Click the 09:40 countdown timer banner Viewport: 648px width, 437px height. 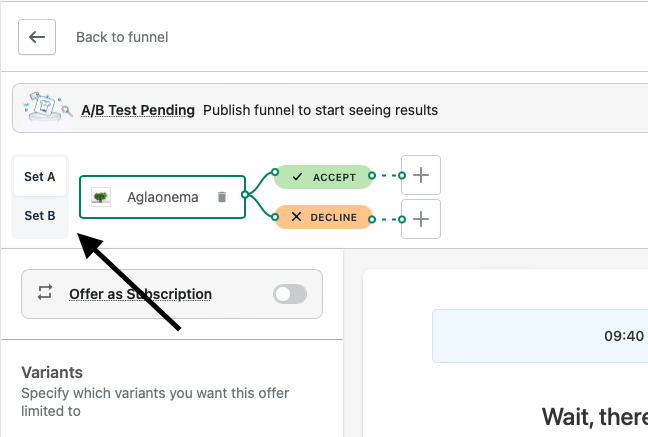point(540,336)
